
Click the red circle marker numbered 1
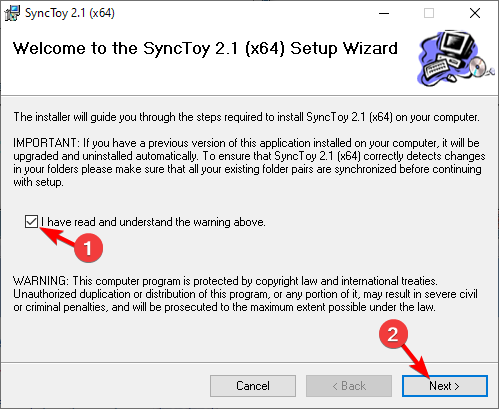[x=88, y=248]
